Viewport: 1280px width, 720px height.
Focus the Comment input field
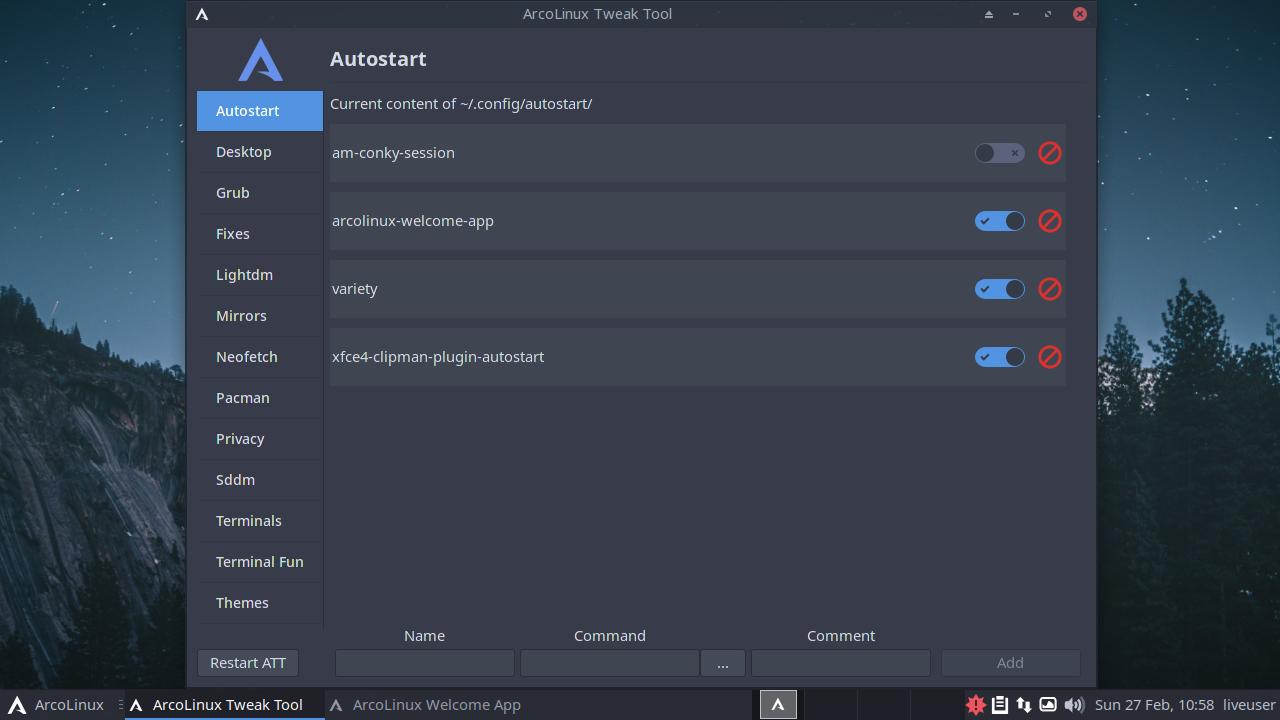click(841, 663)
